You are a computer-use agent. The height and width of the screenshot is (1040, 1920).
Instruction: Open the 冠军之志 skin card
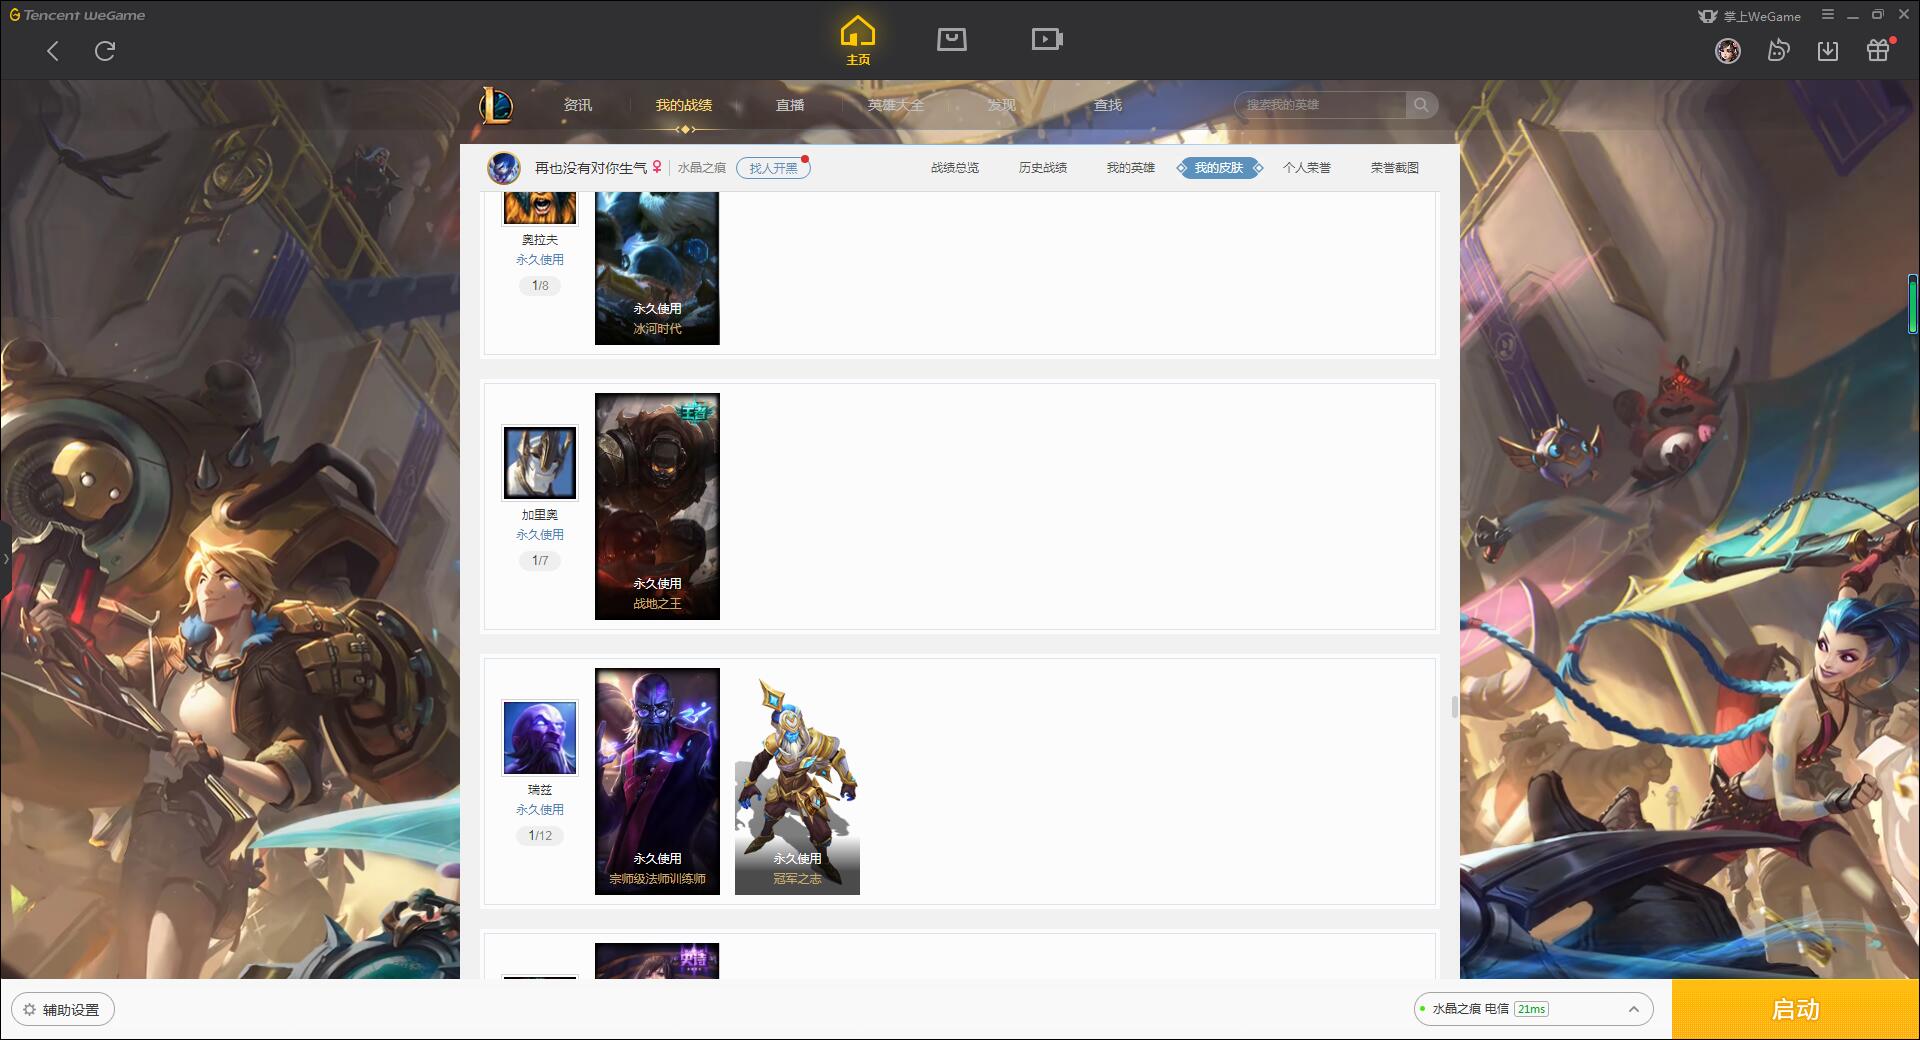[x=797, y=781]
